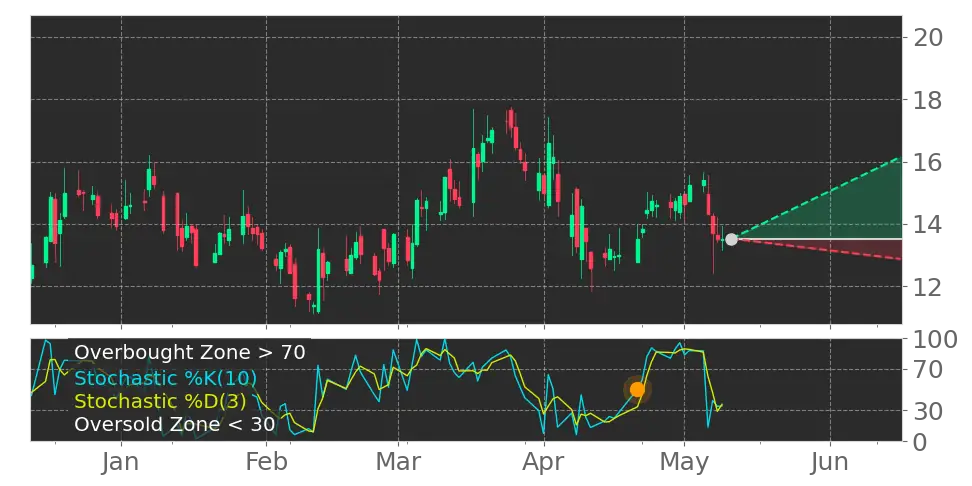Select the 'Stochastic %K(10)' legend label

coord(166,378)
